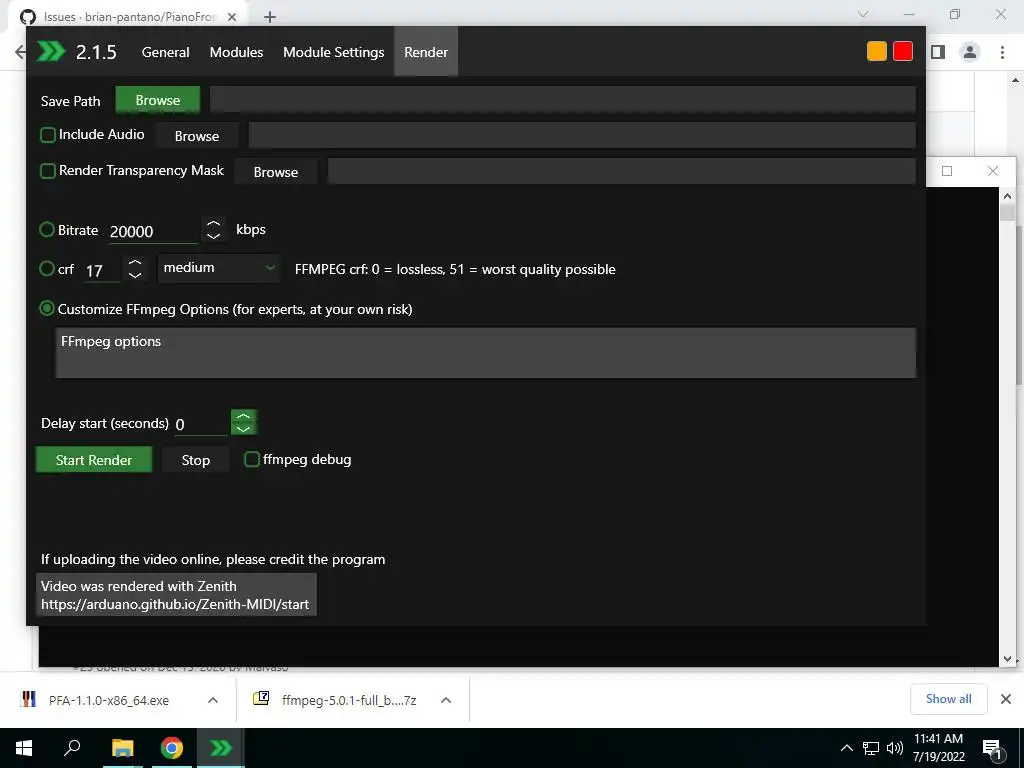The image size is (1024, 768).
Task: Click the red close square button
Action: [903, 51]
